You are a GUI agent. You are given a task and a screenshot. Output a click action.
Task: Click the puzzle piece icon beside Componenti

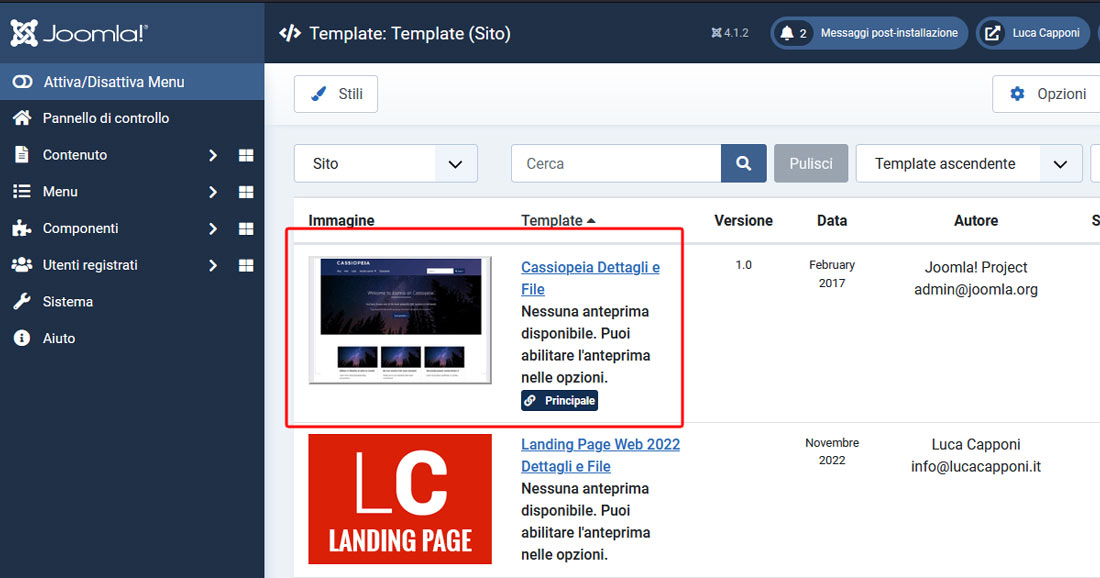coord(22,228)
